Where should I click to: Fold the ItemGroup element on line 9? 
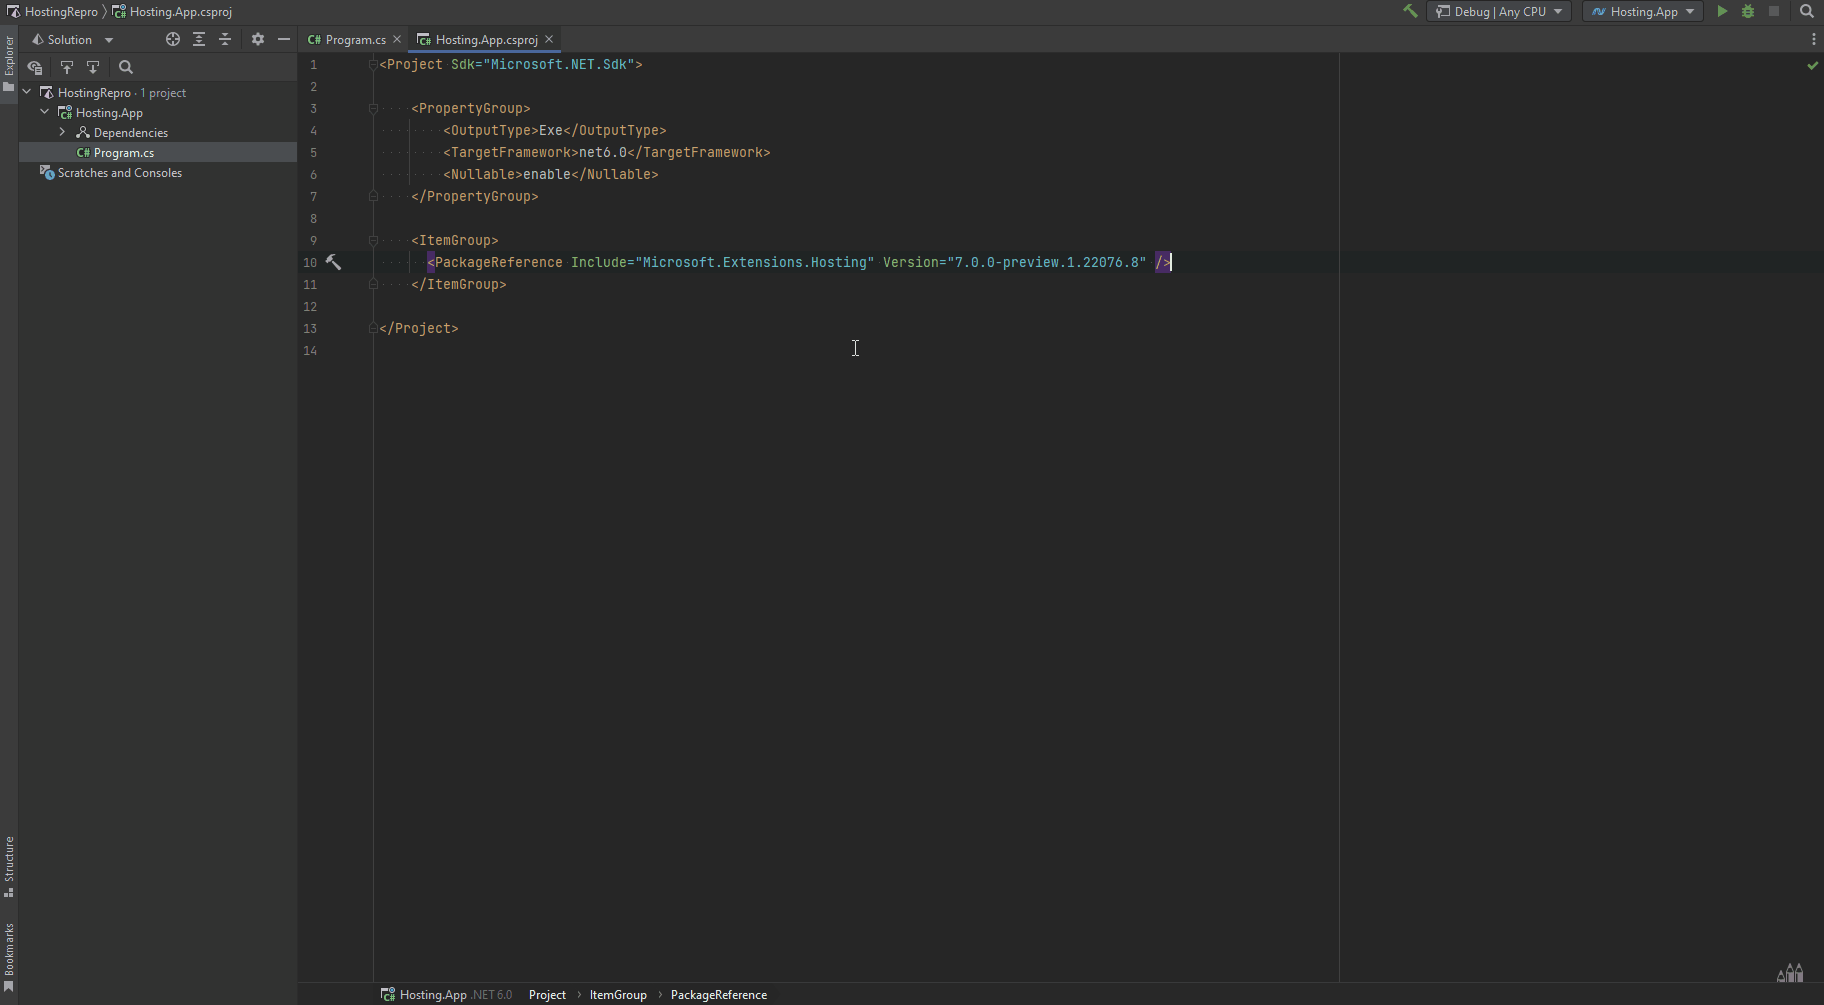(373, 240)
